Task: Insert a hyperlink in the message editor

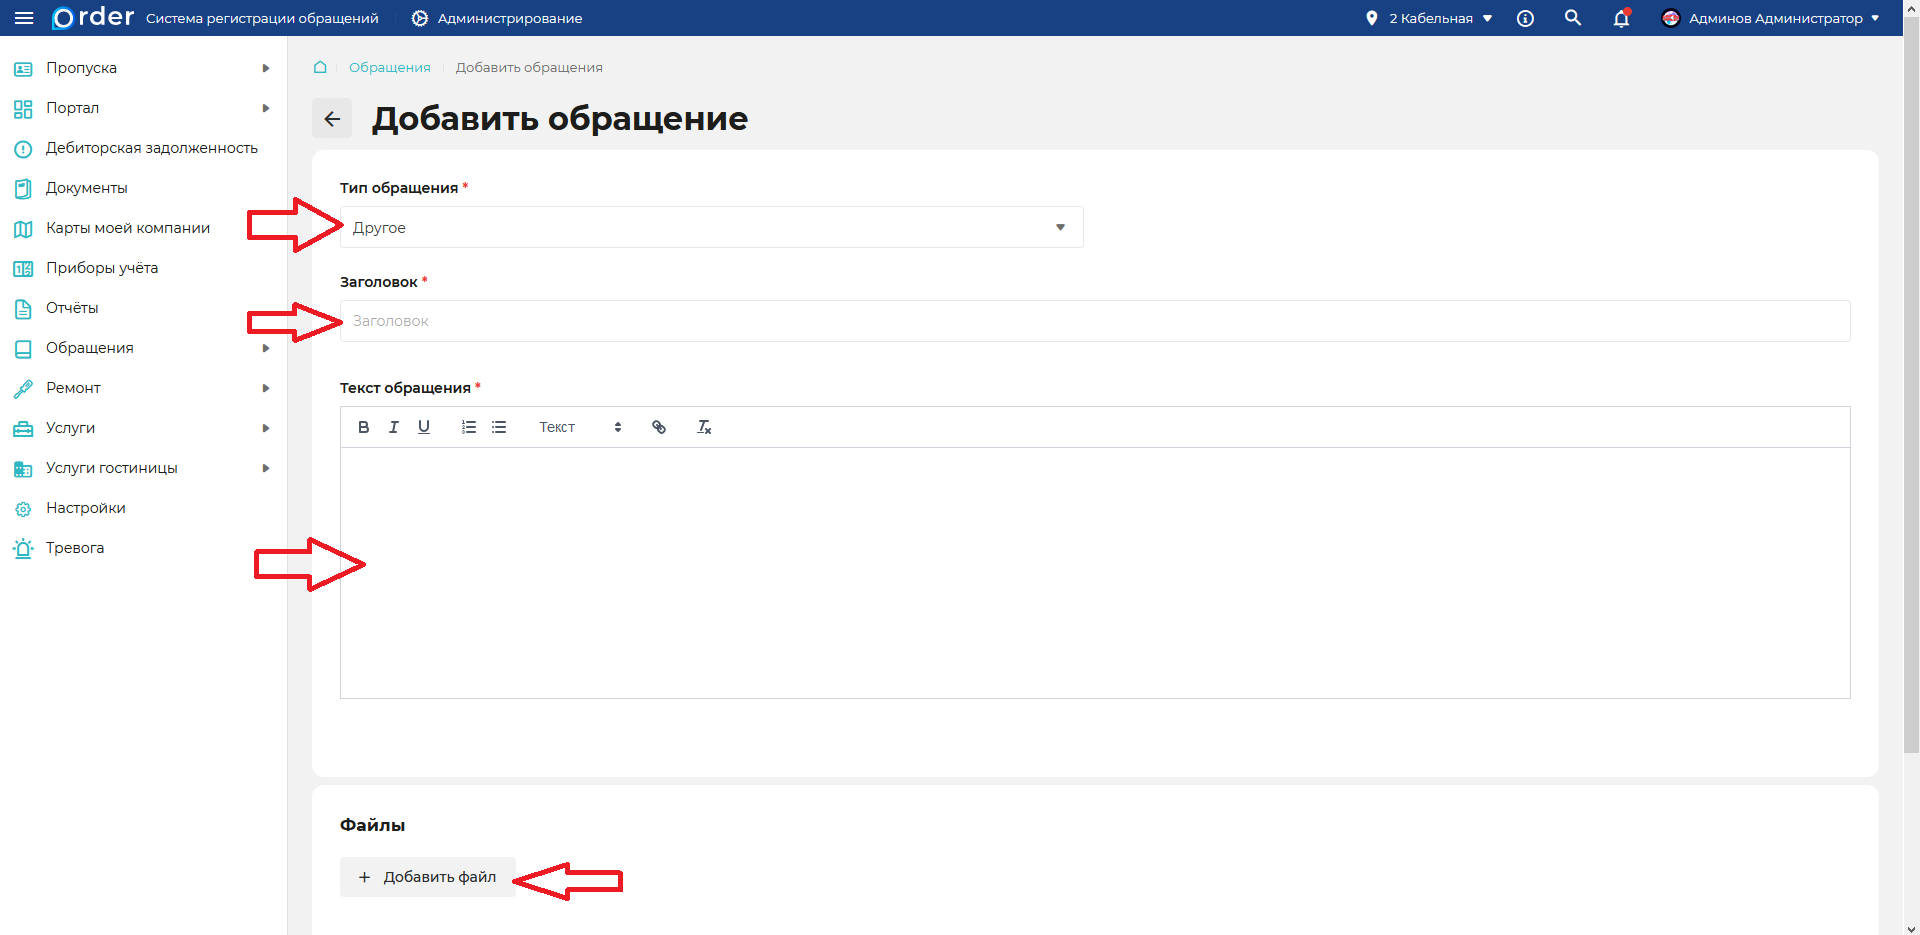Action: (x=659, y=427)
